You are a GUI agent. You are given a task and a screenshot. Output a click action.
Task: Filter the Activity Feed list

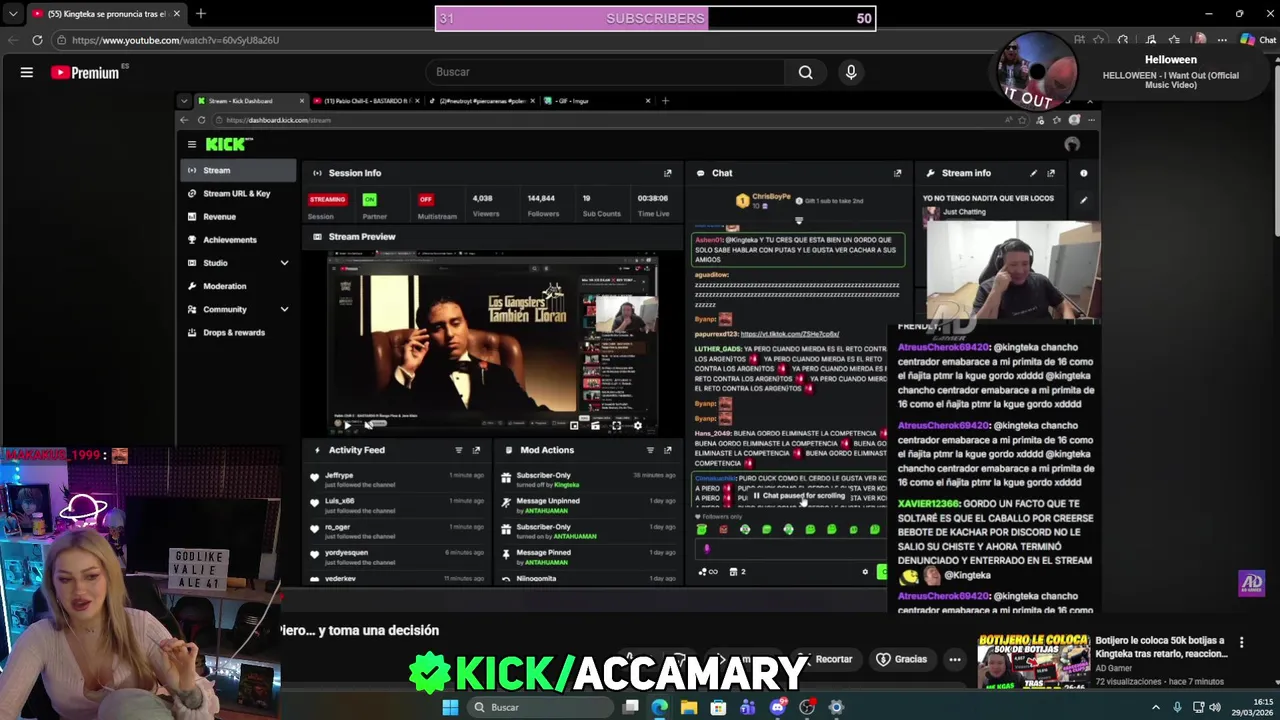click(x=459, y=450)
